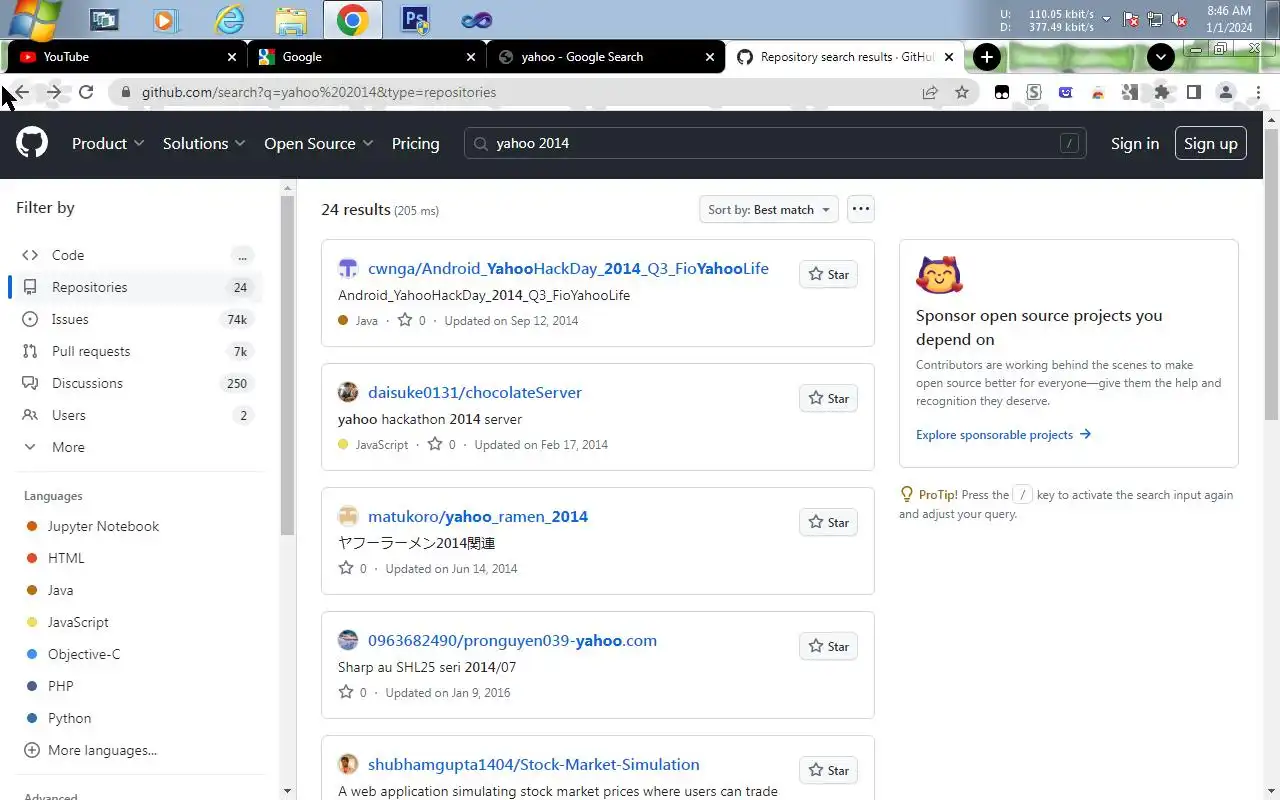
Task: Click the 0963682490 user avatar
Action: tap(348, 640)
